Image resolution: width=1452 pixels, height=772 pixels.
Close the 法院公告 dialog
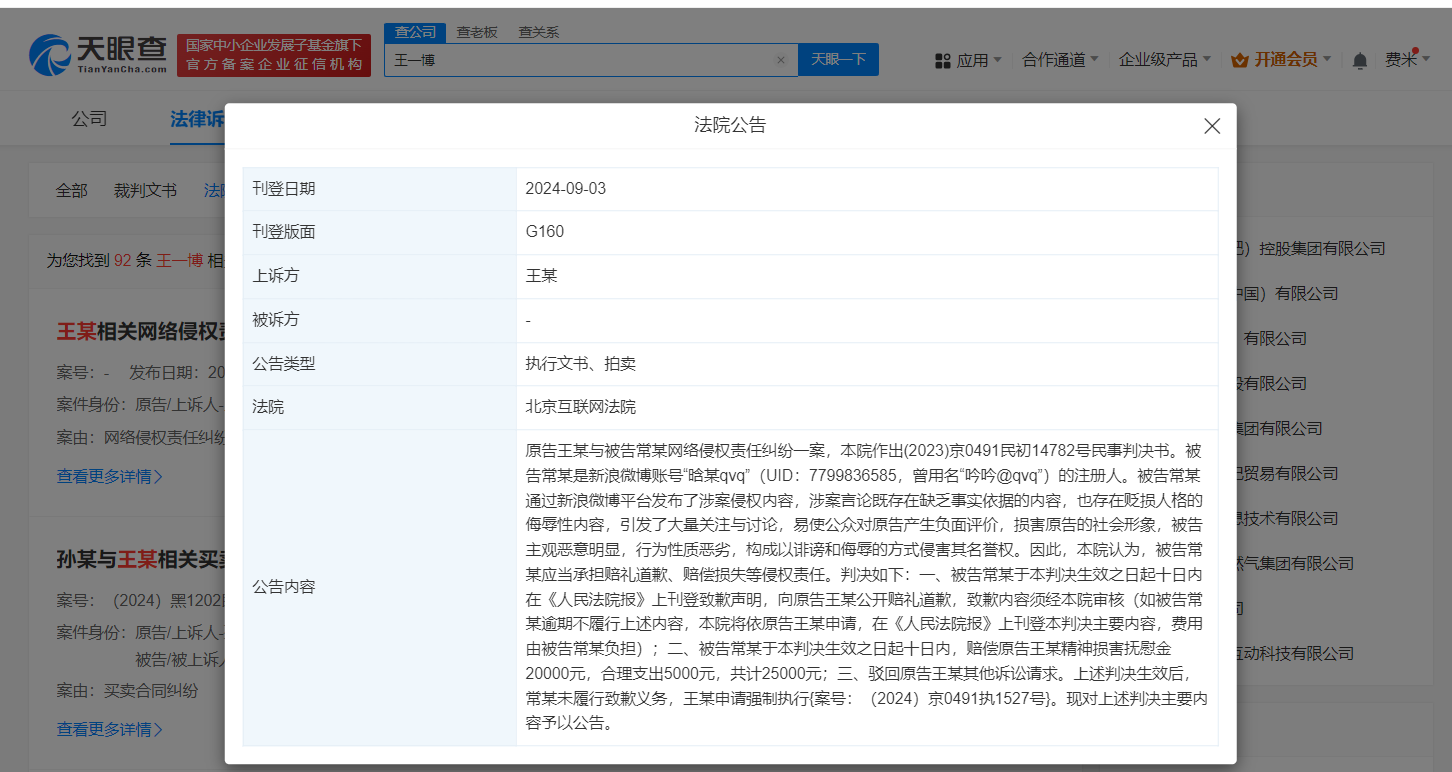click(1212, 126)
